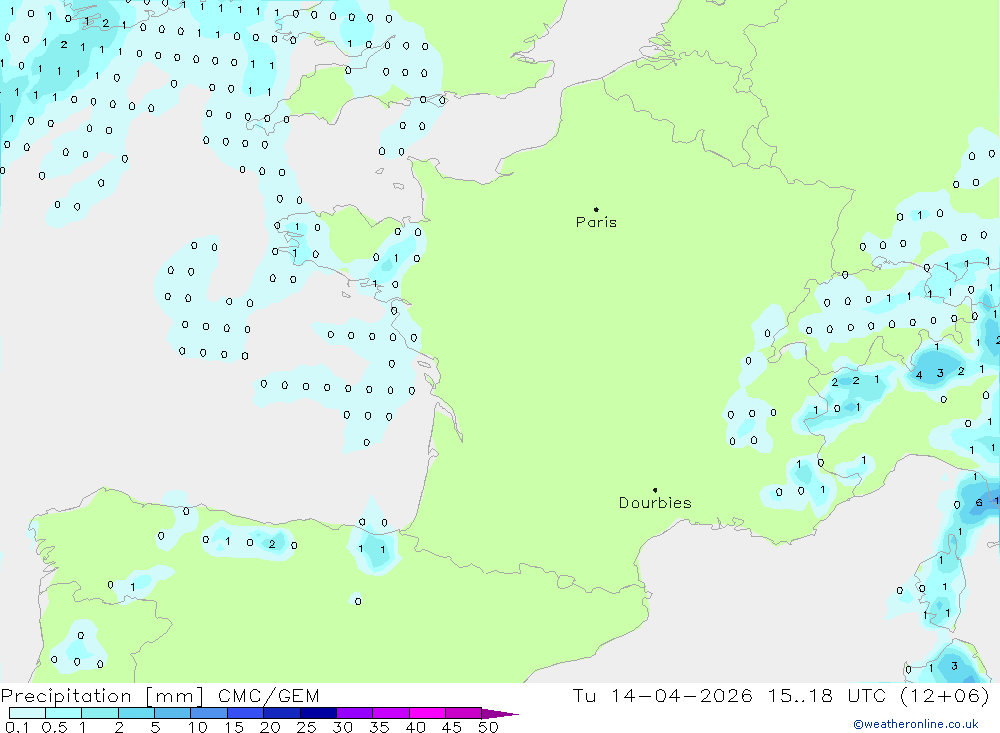Image resolution: width=1000 pixels, height=733 pixels.
Task: Click the 15..18 UTC time range
Action: coord(827,695)
